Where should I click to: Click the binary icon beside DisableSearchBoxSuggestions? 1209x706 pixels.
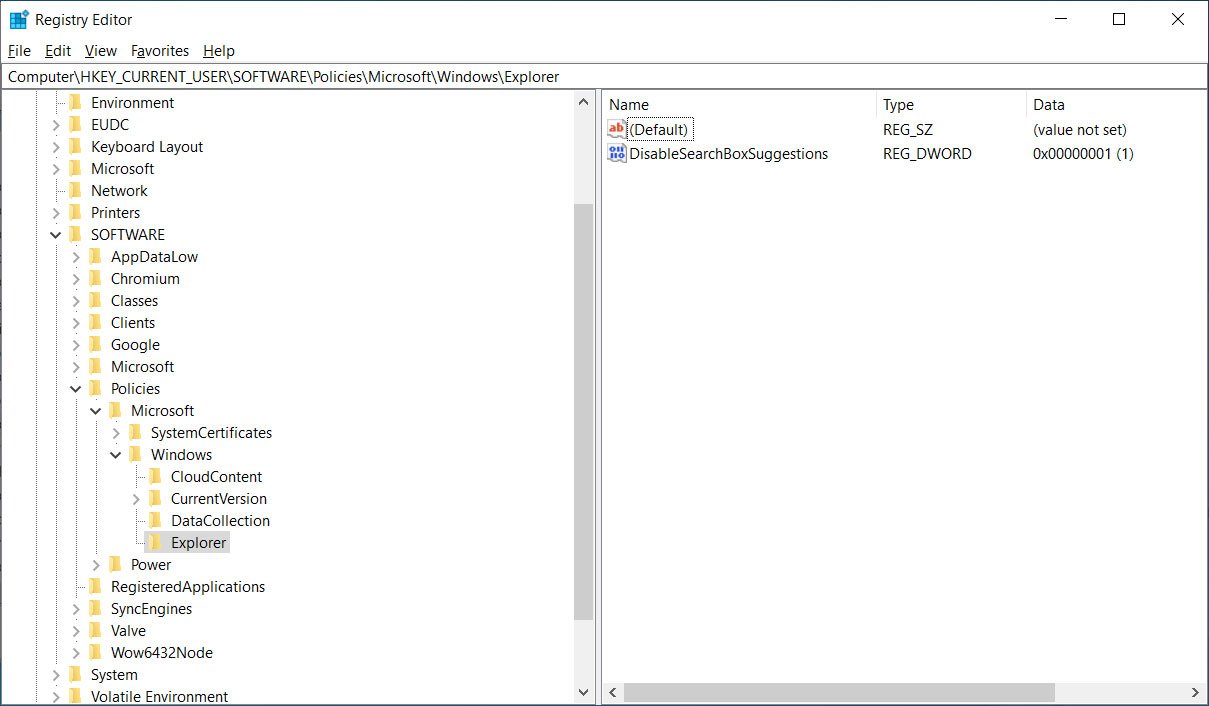[x=615, y=153]
